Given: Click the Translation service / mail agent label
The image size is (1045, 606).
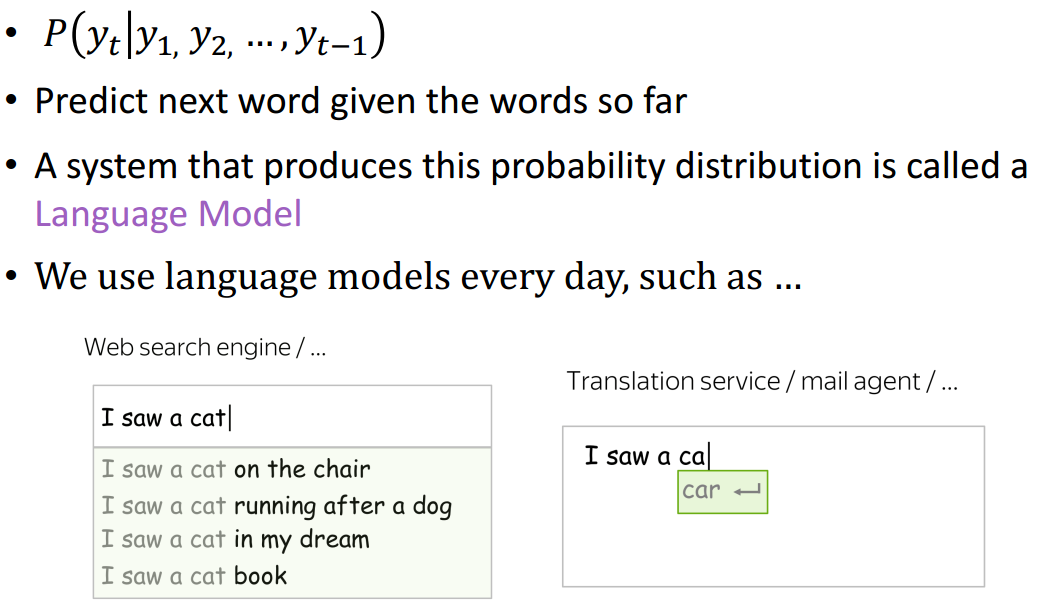Looking at the screenshot, I should (x=762, y=381).
